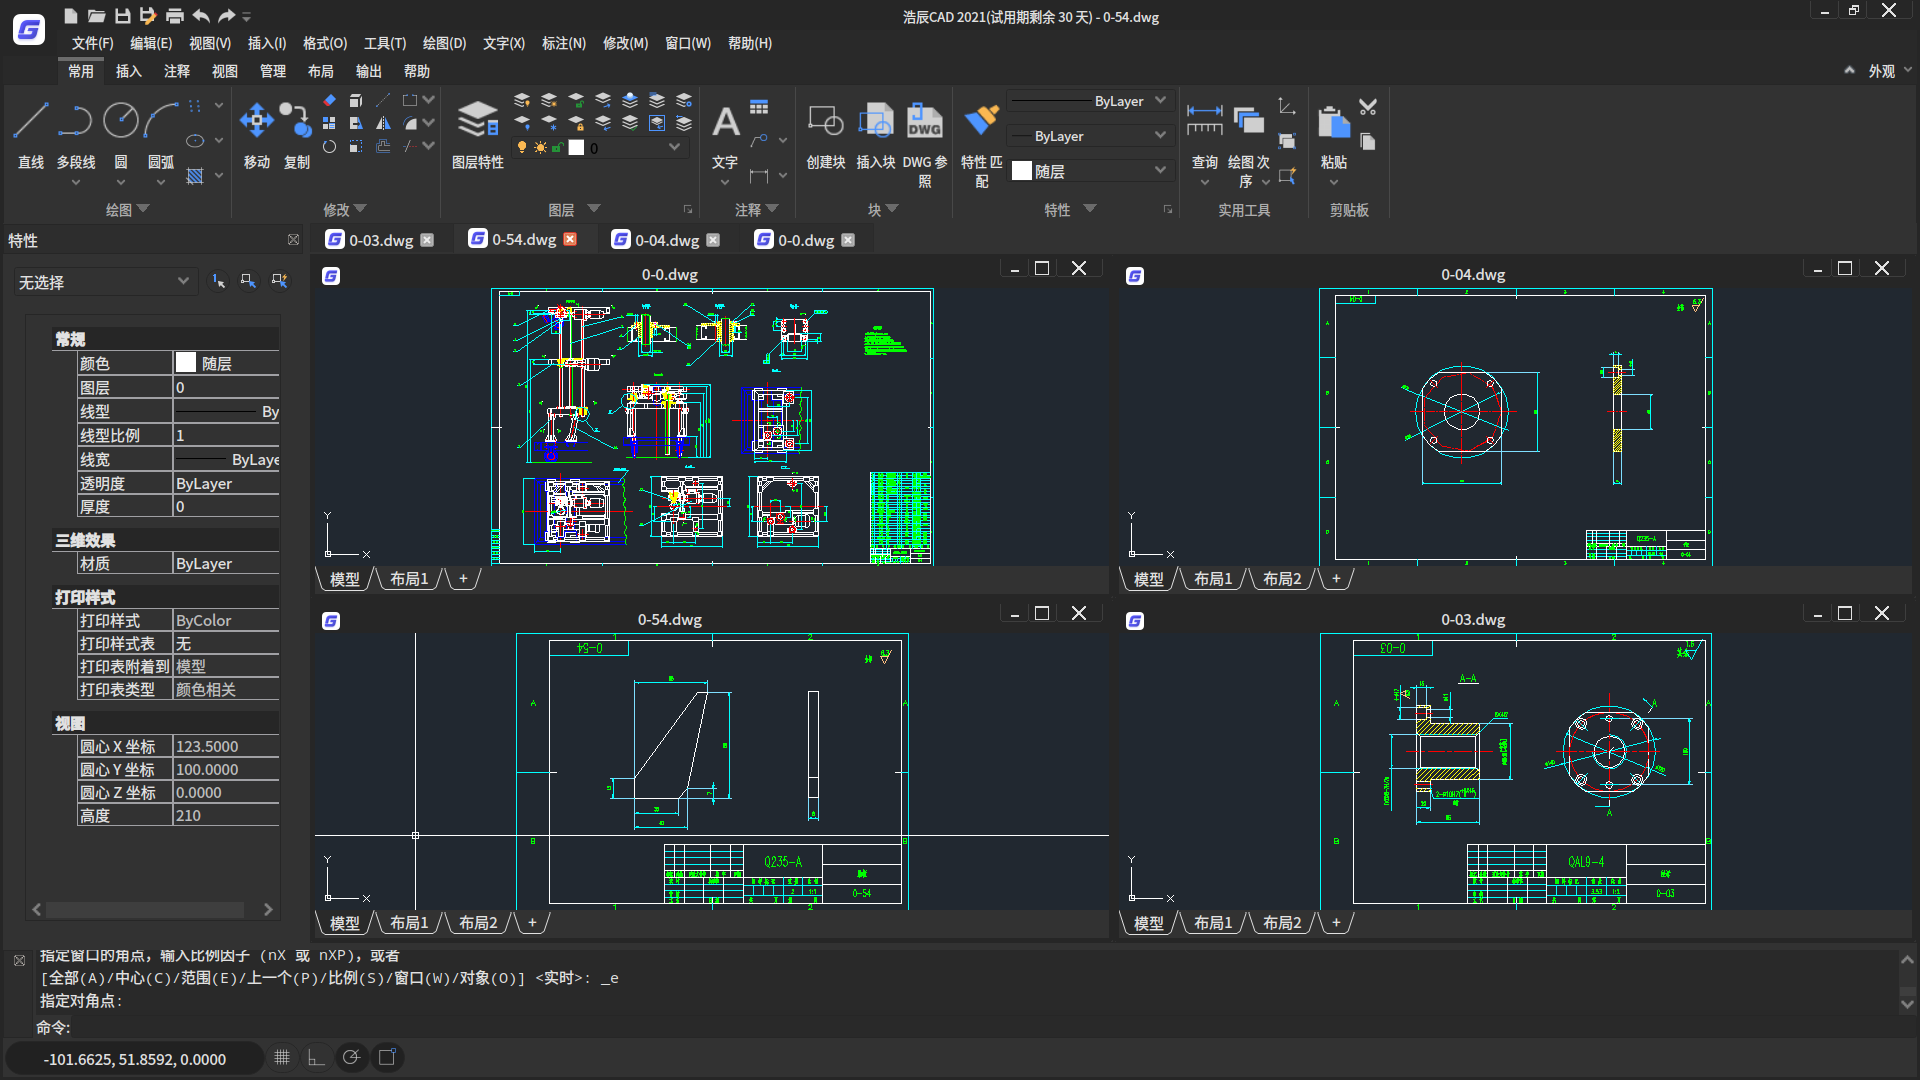Viewport: 1920px width, 1080px height.
Task: Toggle ortho mode in status bar
Action: tap(316, 1058)
